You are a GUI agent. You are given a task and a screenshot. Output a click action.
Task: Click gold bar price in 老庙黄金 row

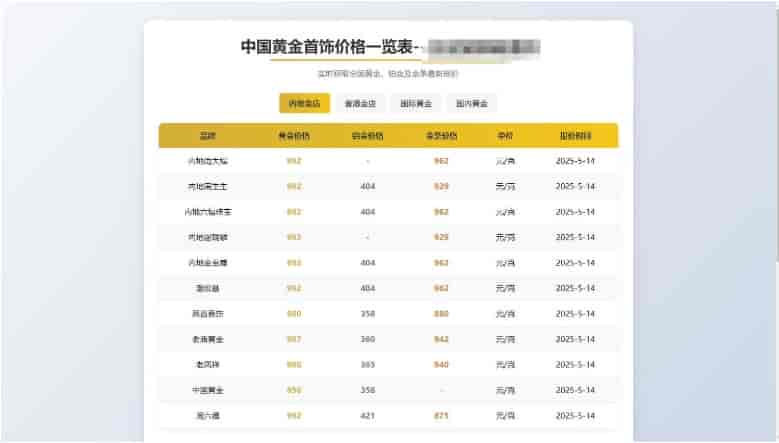[441, 339]
